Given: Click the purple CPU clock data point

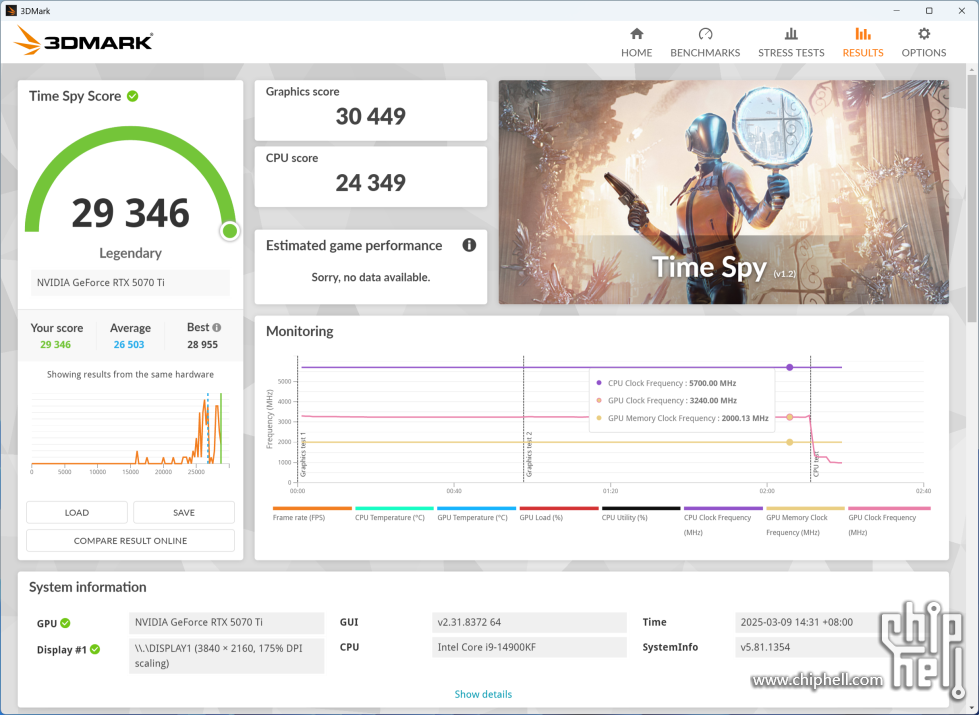Looking at the screenshot, I should coord(790,367).
